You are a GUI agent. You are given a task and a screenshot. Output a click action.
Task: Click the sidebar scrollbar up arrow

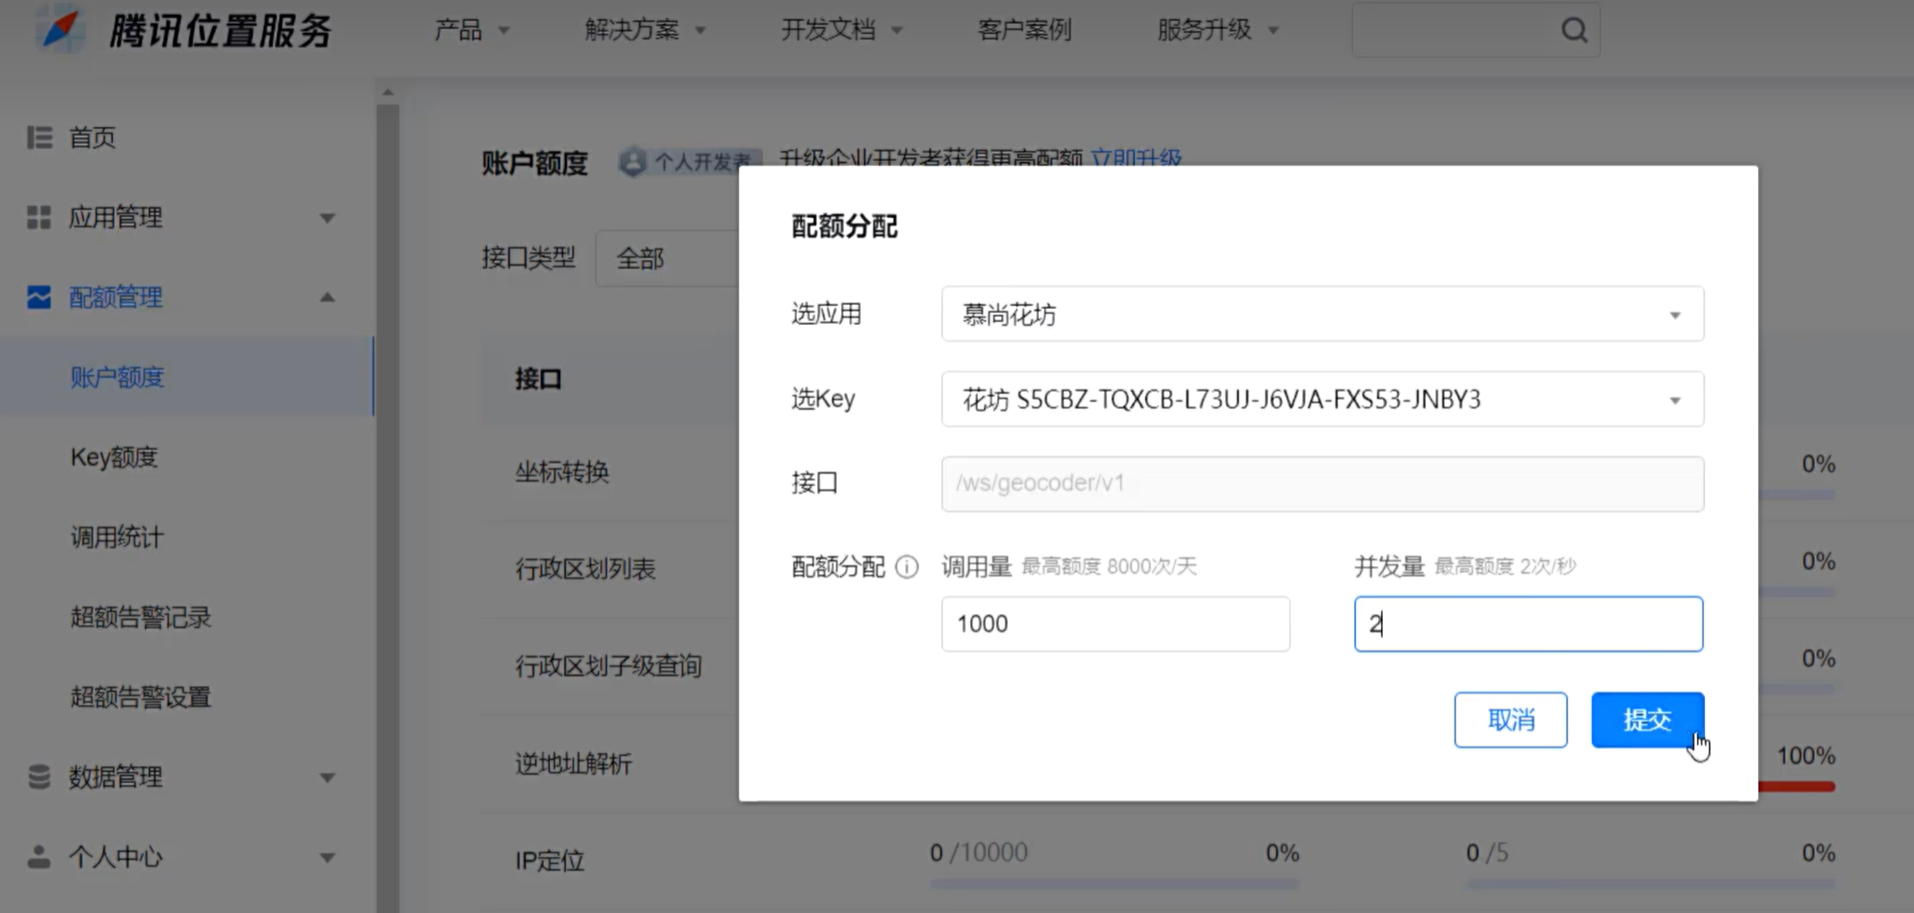(x=388, y=93)
